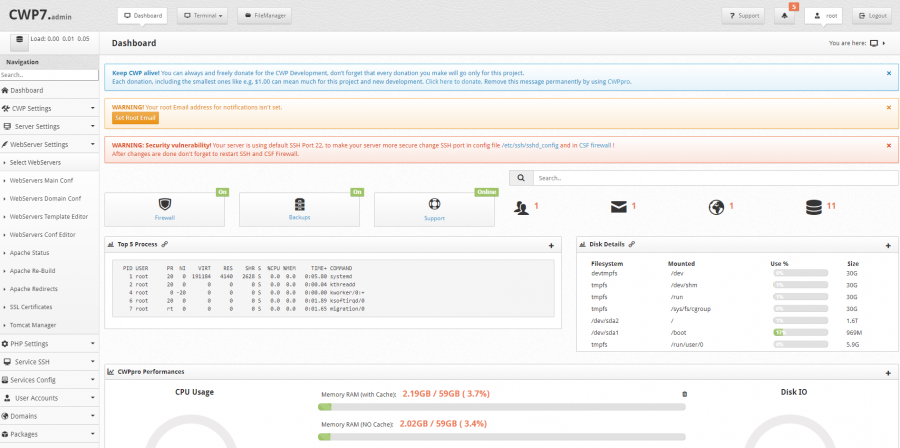900x448 pixels.
Task: Dismiss the SSH security vulnerability warning
Action: (889, 145)
